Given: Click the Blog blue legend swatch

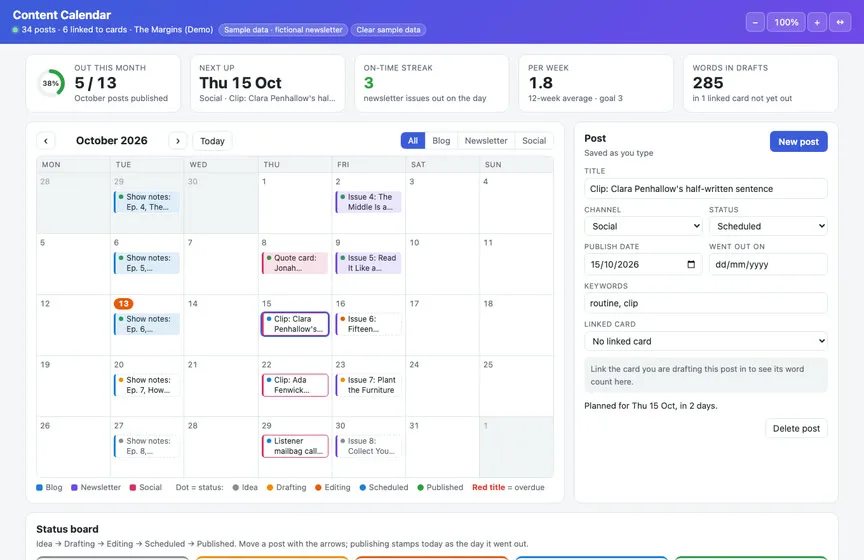Looking at the screenshot, I should click(39, 487).
